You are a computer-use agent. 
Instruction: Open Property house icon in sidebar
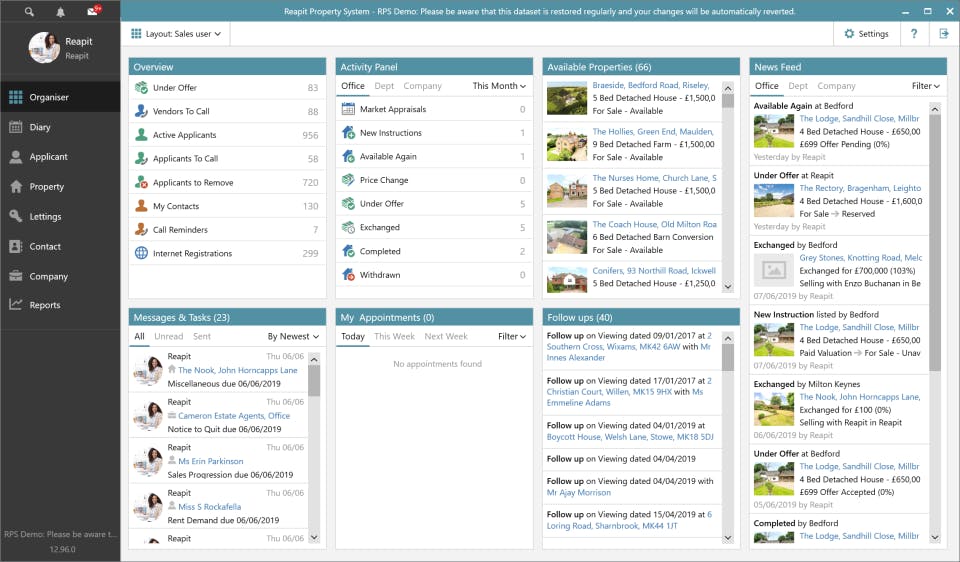[16, 187]
